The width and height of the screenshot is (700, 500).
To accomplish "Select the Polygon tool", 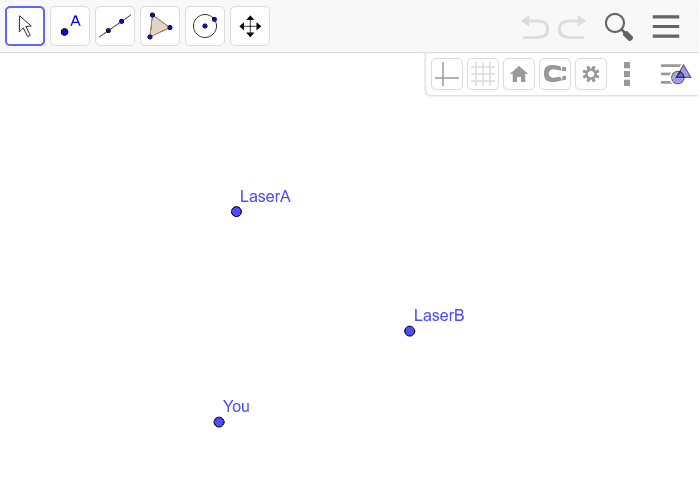I will point(160,26).
